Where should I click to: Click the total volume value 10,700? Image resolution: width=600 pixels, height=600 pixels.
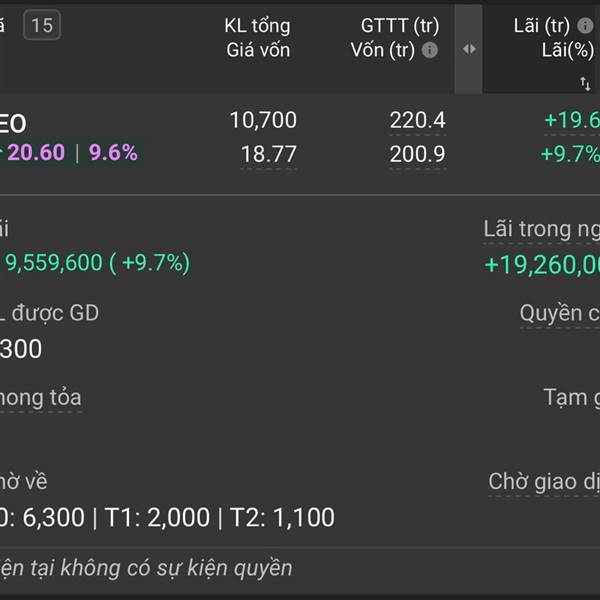[x=263, y=121]
